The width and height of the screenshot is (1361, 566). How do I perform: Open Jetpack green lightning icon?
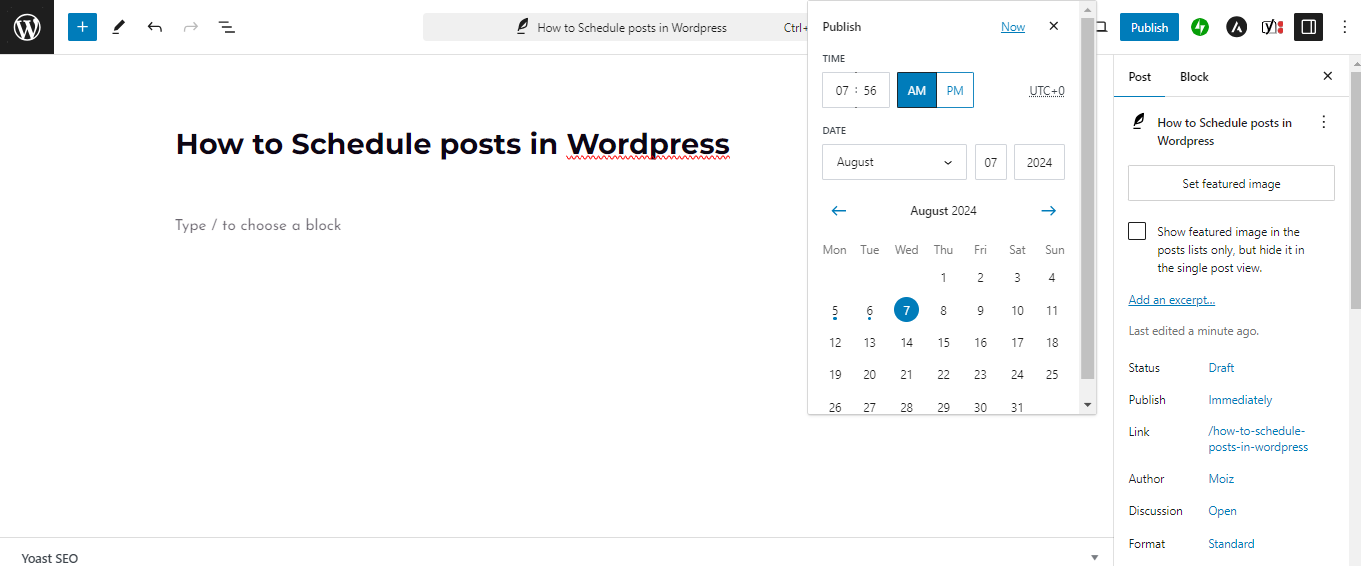click(x=1200, y=27)
